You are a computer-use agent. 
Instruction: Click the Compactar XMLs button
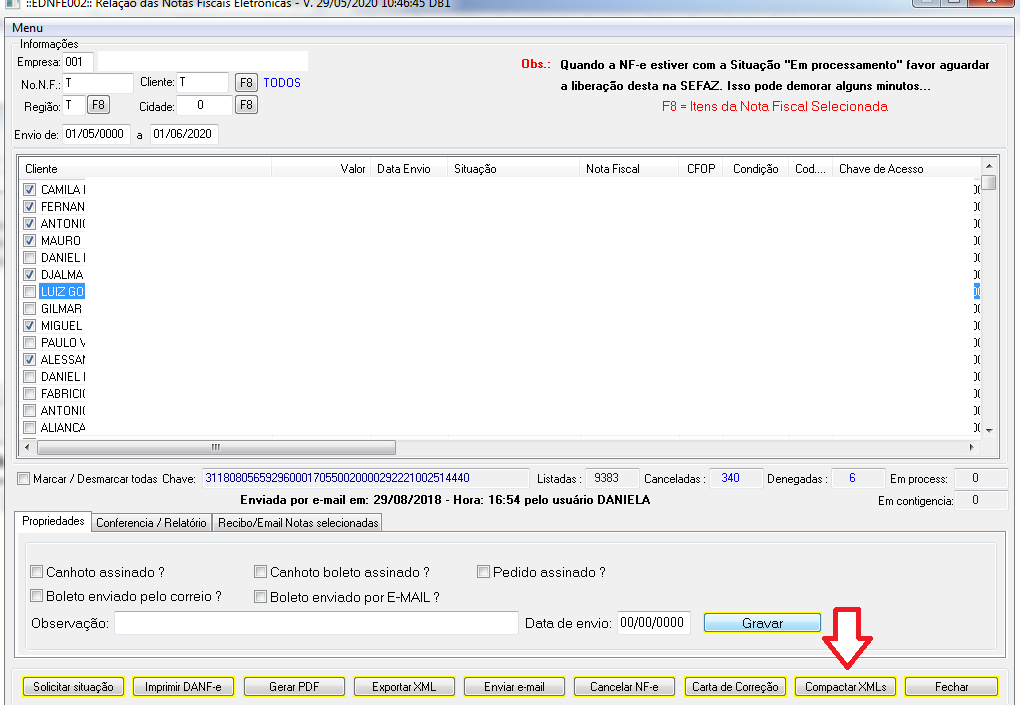[845, 687]
